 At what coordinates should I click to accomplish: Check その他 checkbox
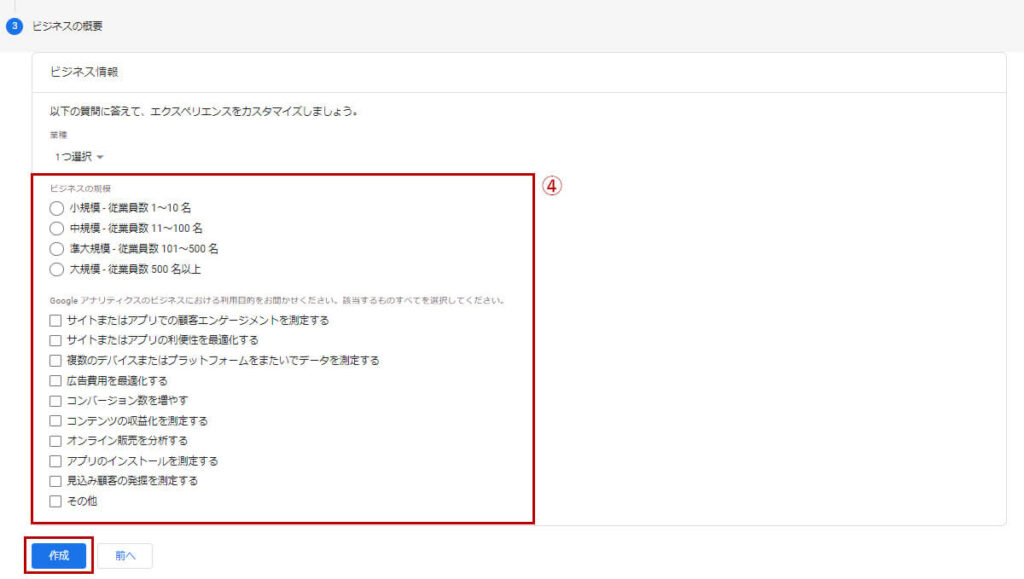(56, 501)
